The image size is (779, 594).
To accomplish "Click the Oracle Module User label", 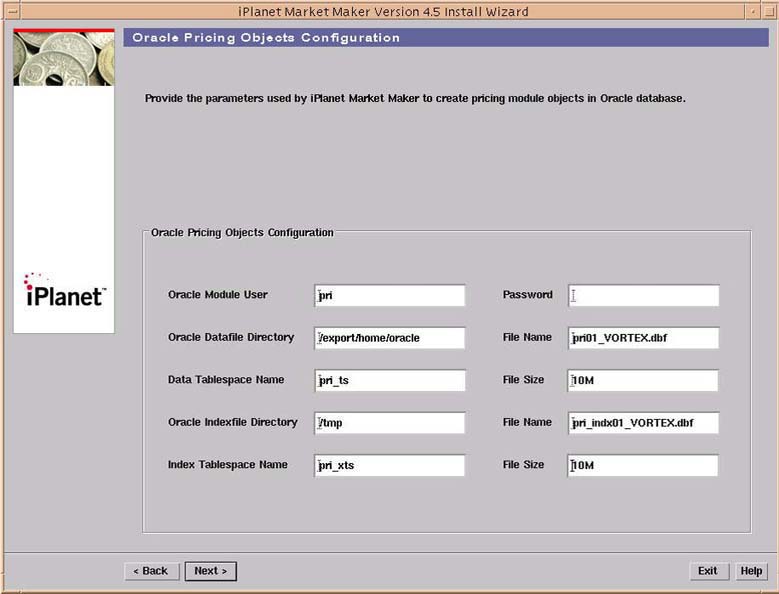I will coord(218,295).
